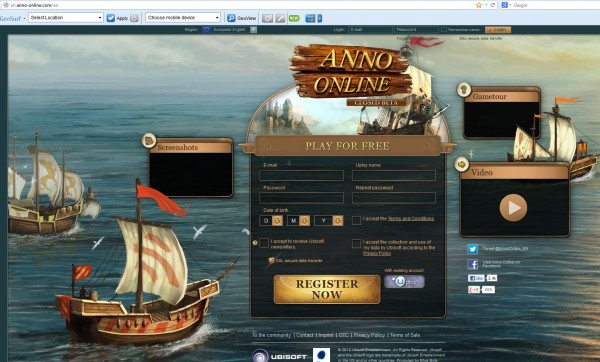Screen dimensions: 600x362
Task: Click the Ubisoft logo in the footer
Action: point(280,356)
